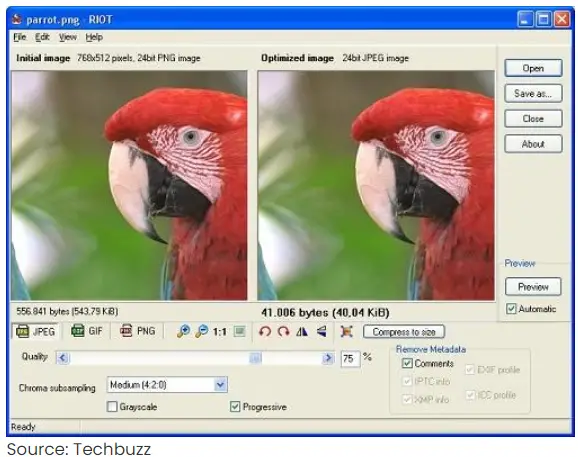The height and width of the screenshot is (457, 578).
Task: Click the Compress to size button
Action: tap(404, 332)
